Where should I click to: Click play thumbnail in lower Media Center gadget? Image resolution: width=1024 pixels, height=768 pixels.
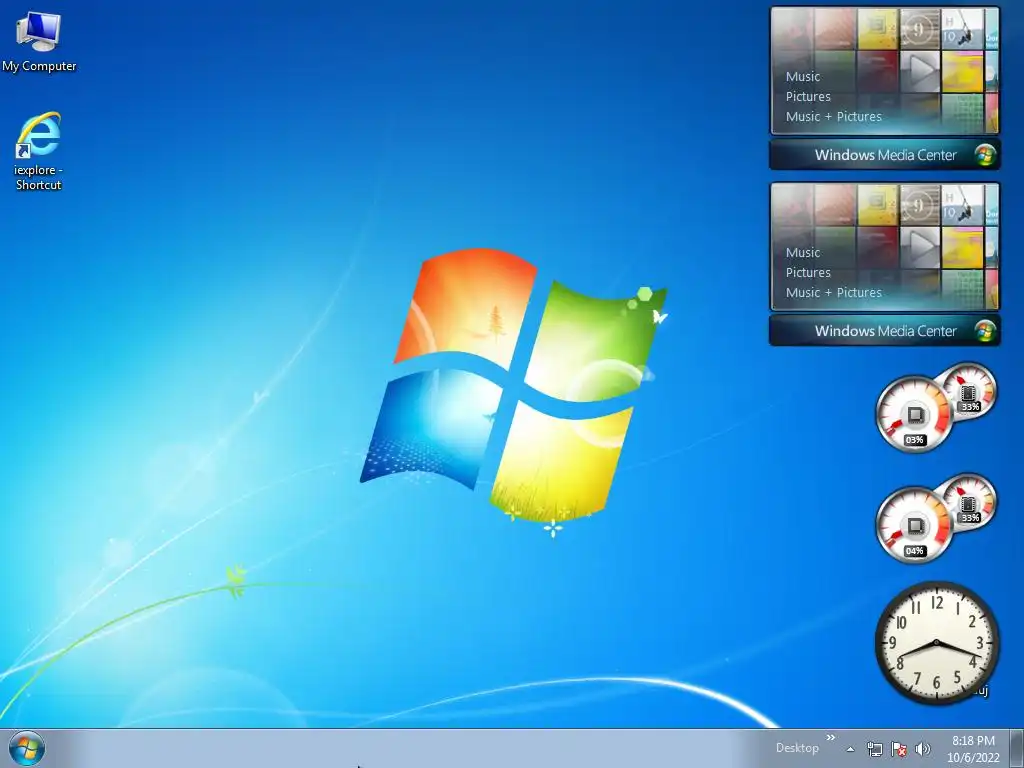pyautogui.click(x=920, y=248)
